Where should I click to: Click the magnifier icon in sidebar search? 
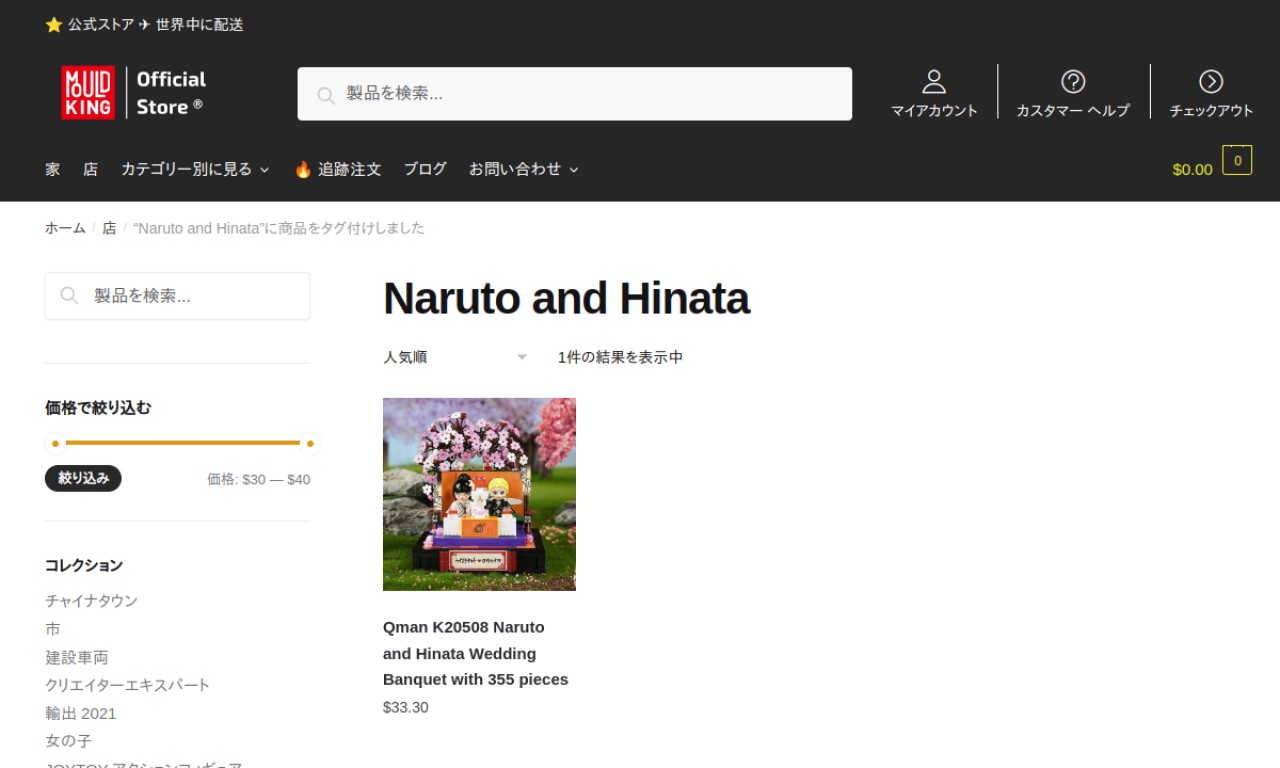pos(69,296)
